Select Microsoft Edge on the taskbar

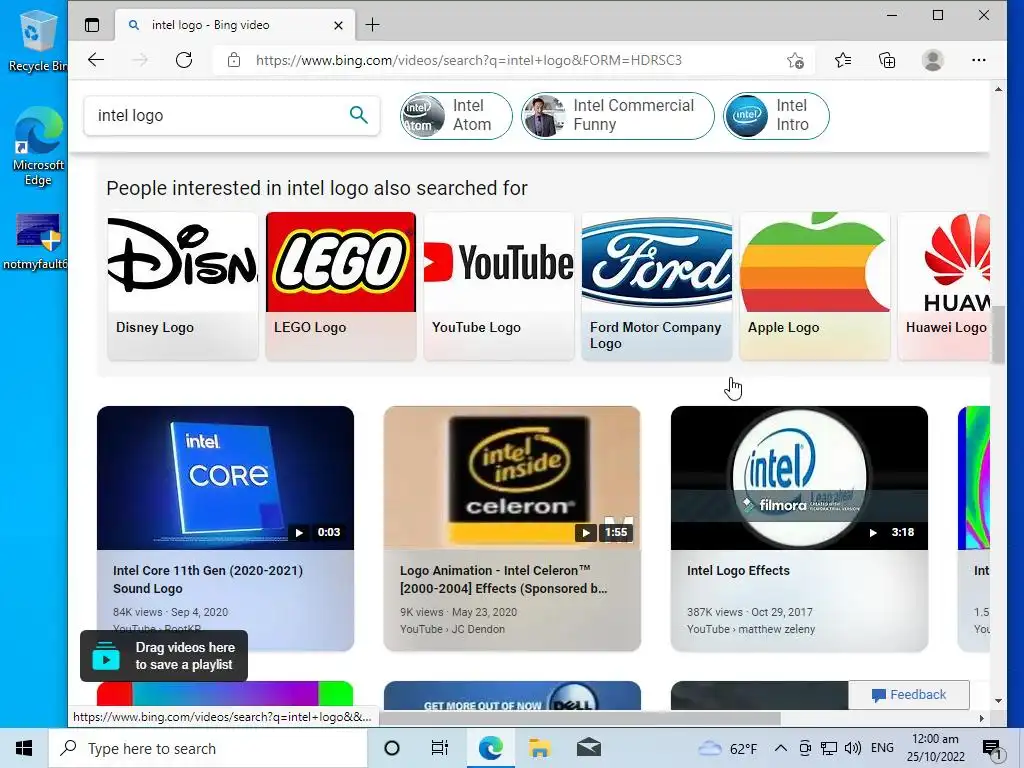pos(490,748)
